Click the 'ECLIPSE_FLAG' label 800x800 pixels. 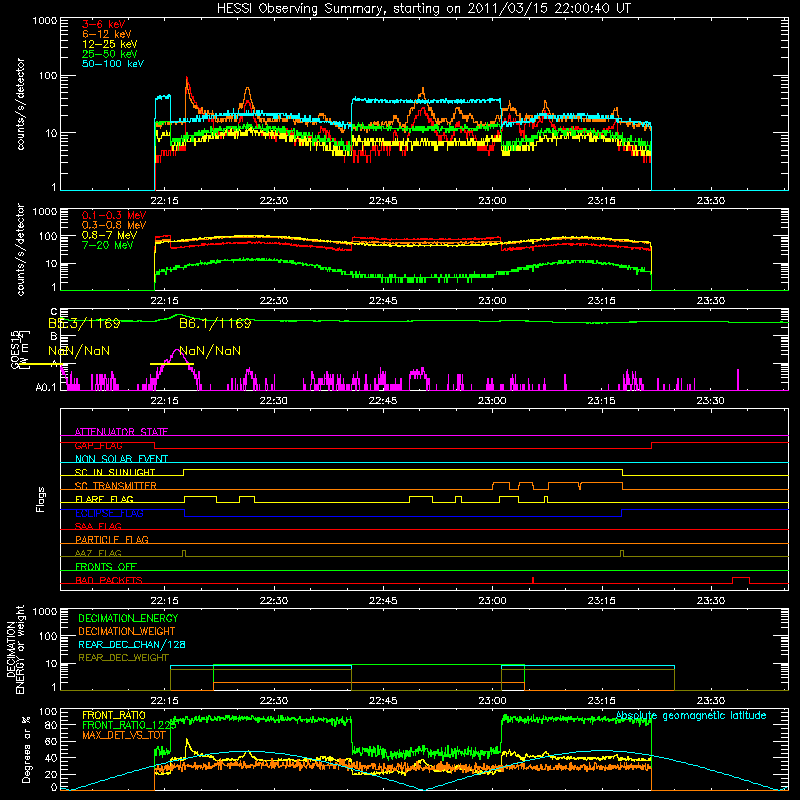click(109, 513)
